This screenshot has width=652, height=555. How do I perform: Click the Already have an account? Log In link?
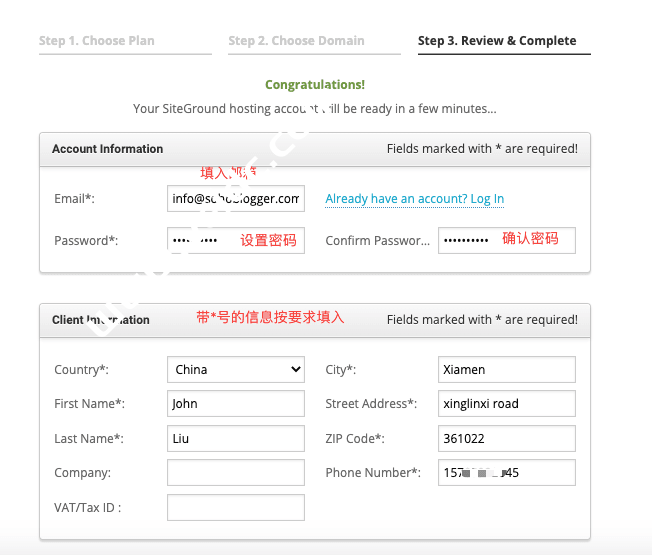[414, 199]
